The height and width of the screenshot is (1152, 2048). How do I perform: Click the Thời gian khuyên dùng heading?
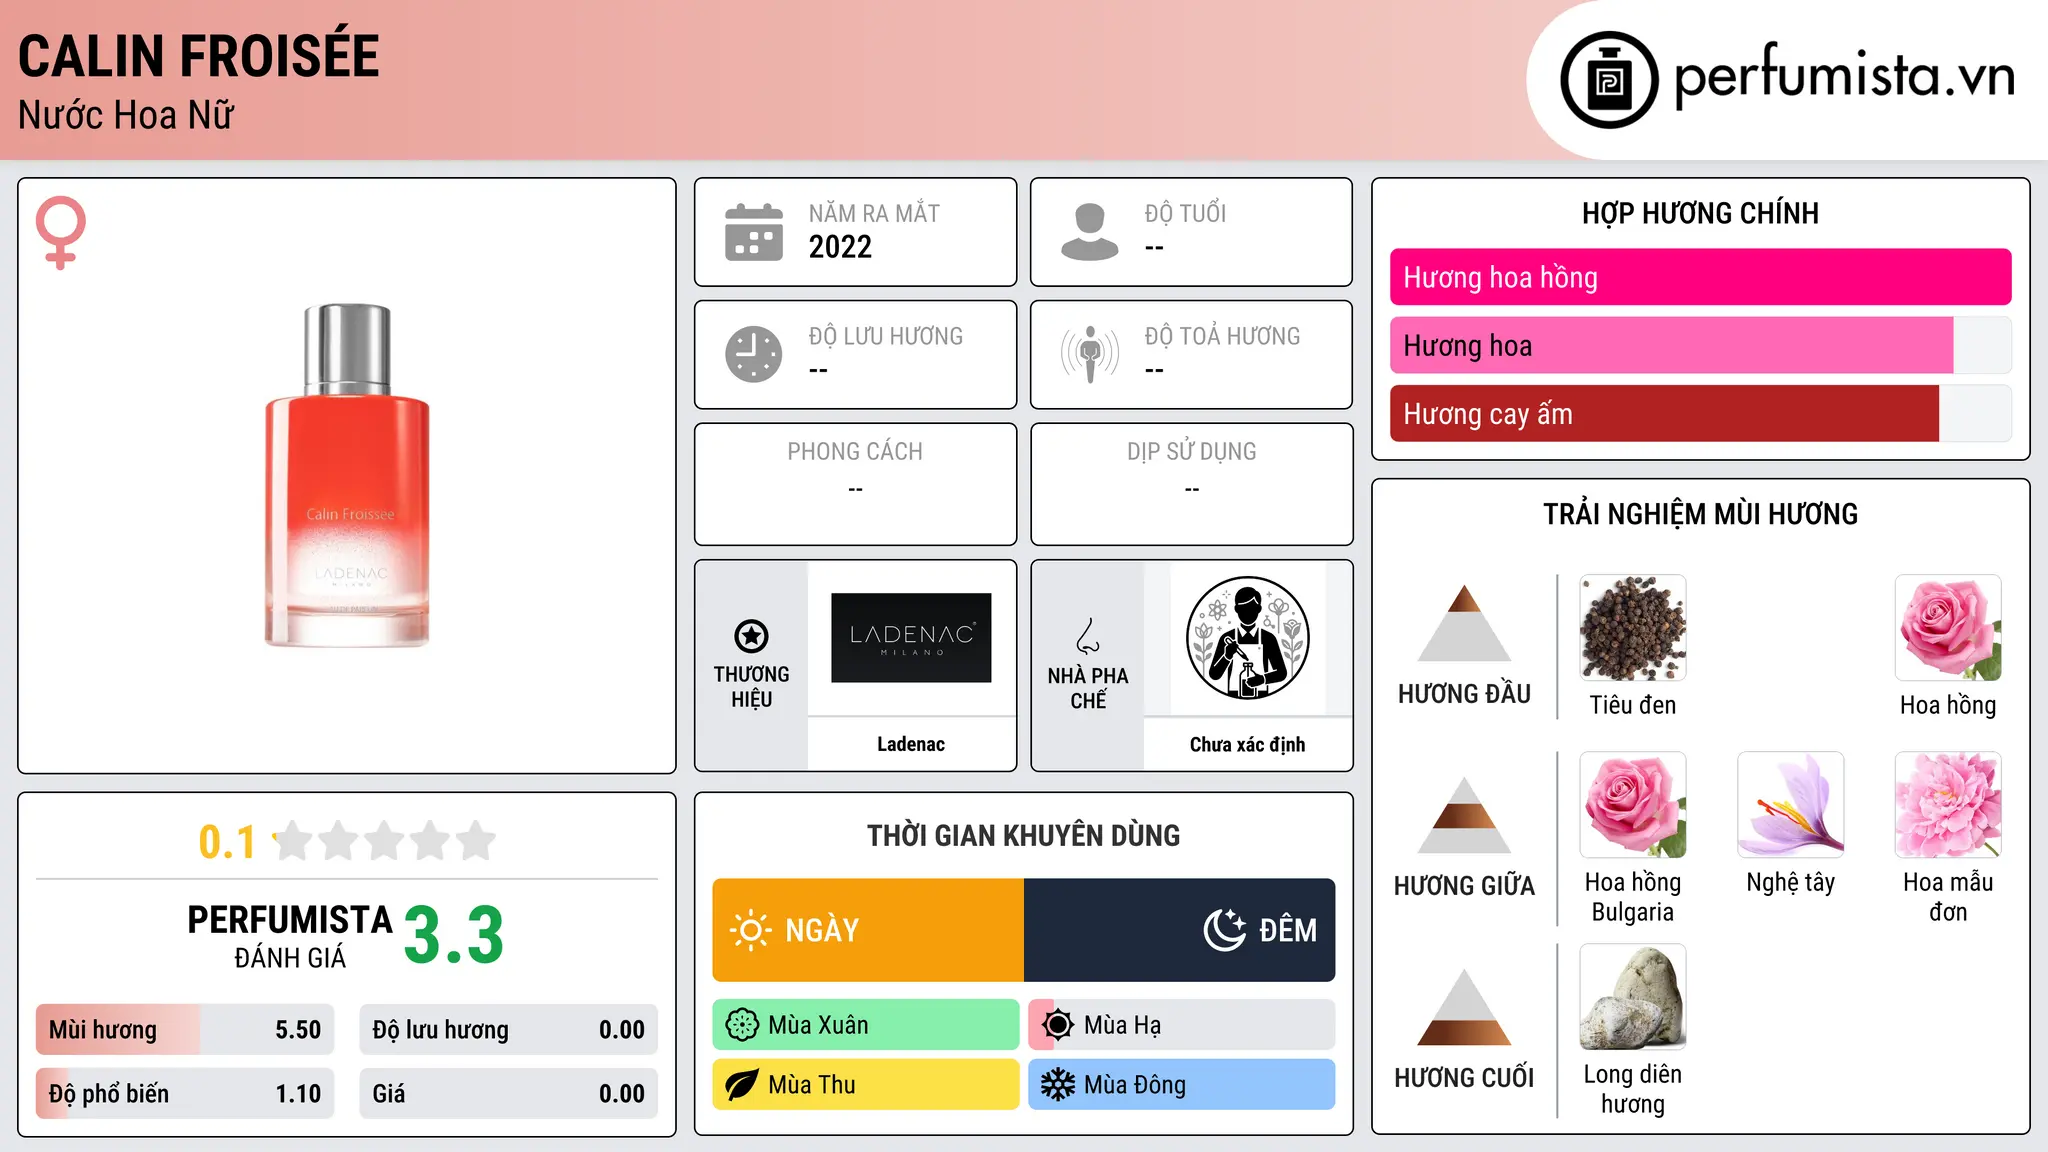click(1024, 836)
